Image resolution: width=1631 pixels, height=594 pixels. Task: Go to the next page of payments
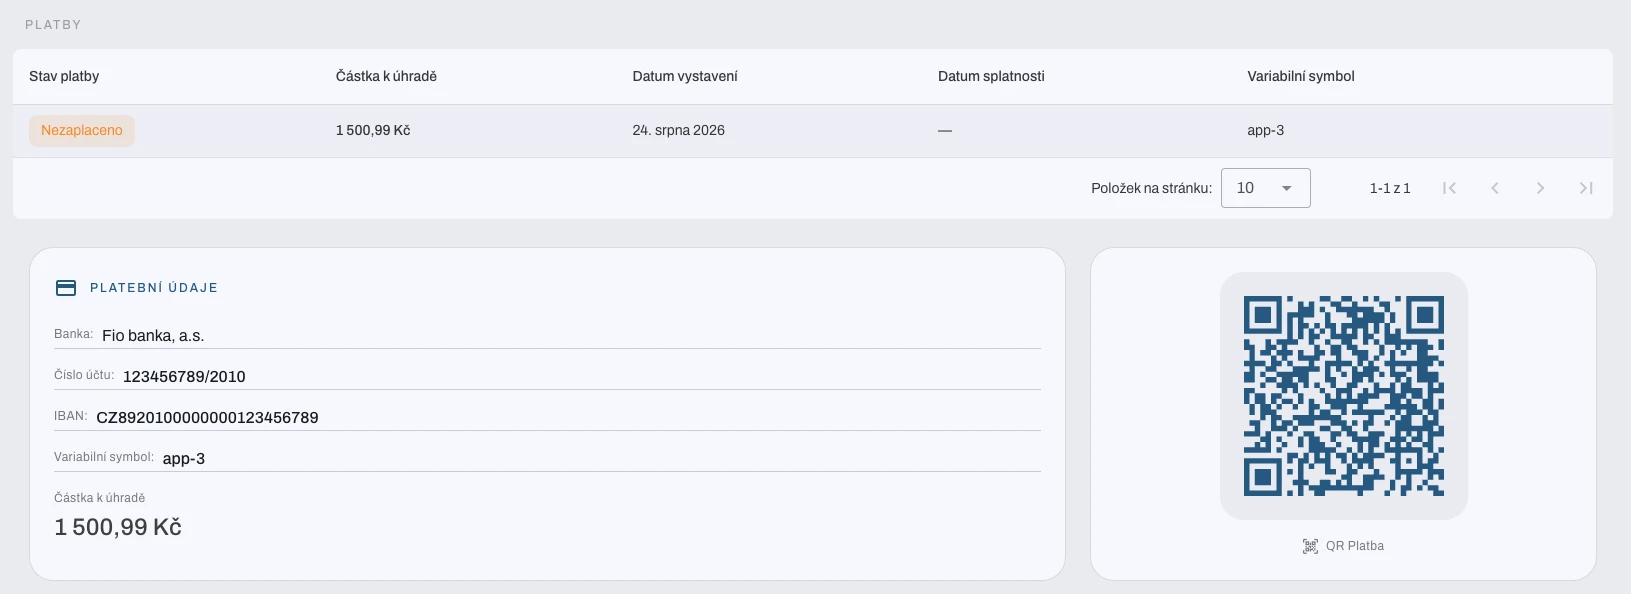1540,188
